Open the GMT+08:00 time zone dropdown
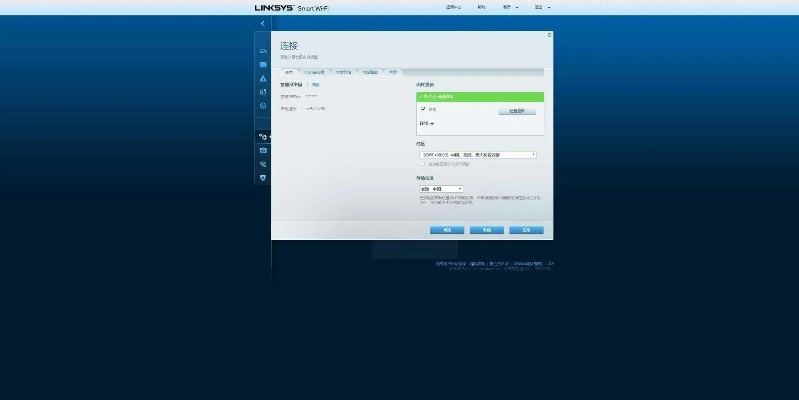 (477, 155)
